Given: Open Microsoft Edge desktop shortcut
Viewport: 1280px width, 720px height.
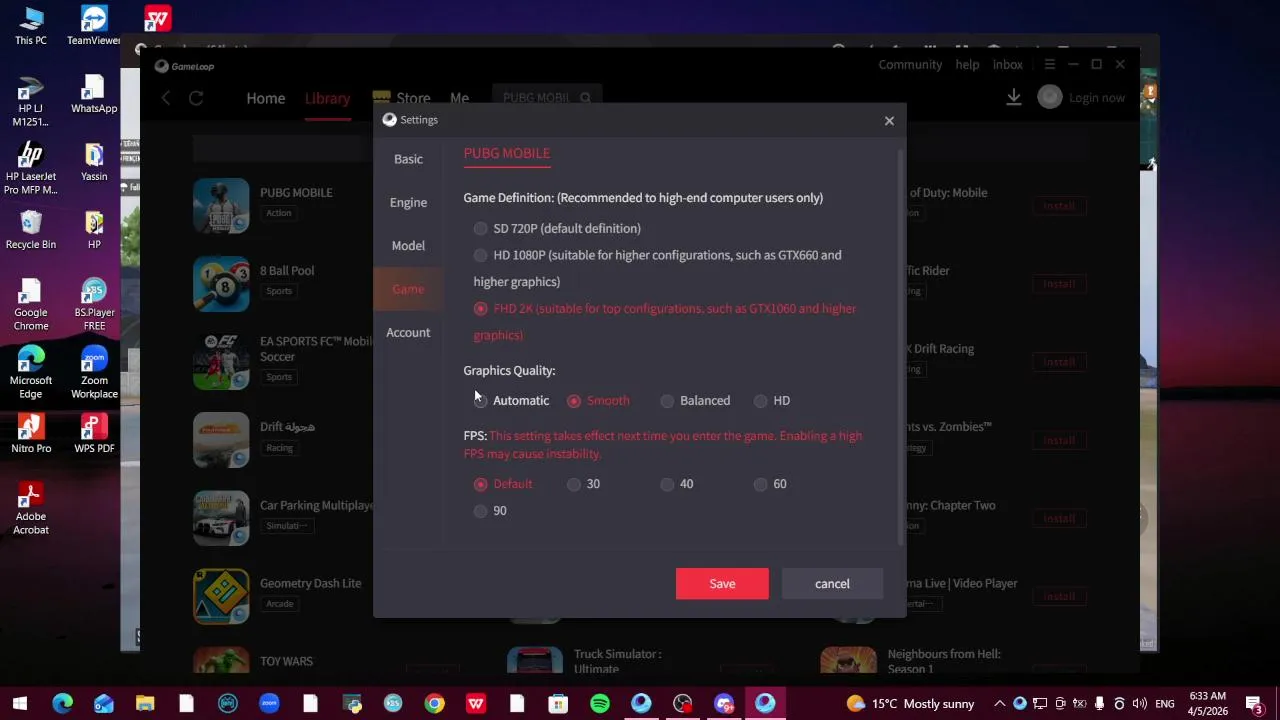Looking at the screenshot, I should tap(31, 373).
